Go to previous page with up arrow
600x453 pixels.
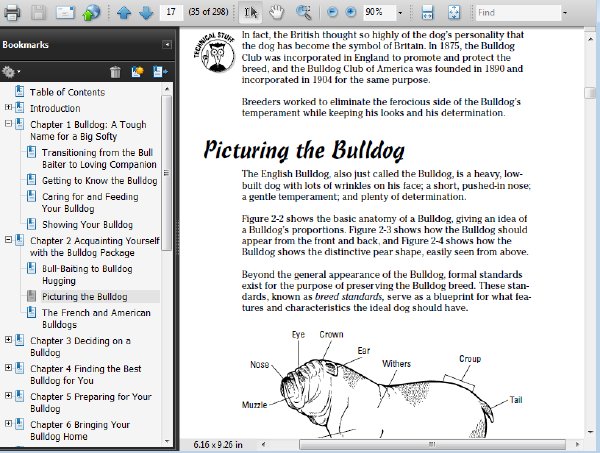tap(124, 13)
